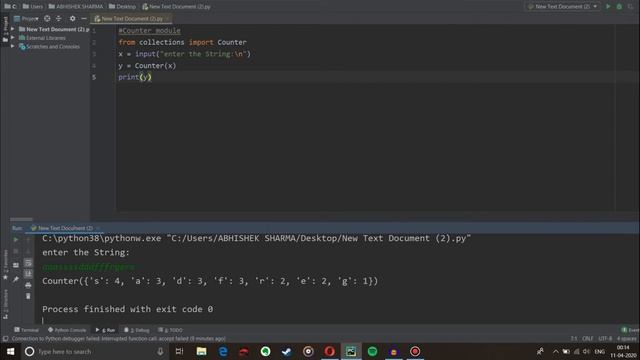Launch Microsoft Edge from the taskbar
The image size is (640, 360).
[223, 351]
